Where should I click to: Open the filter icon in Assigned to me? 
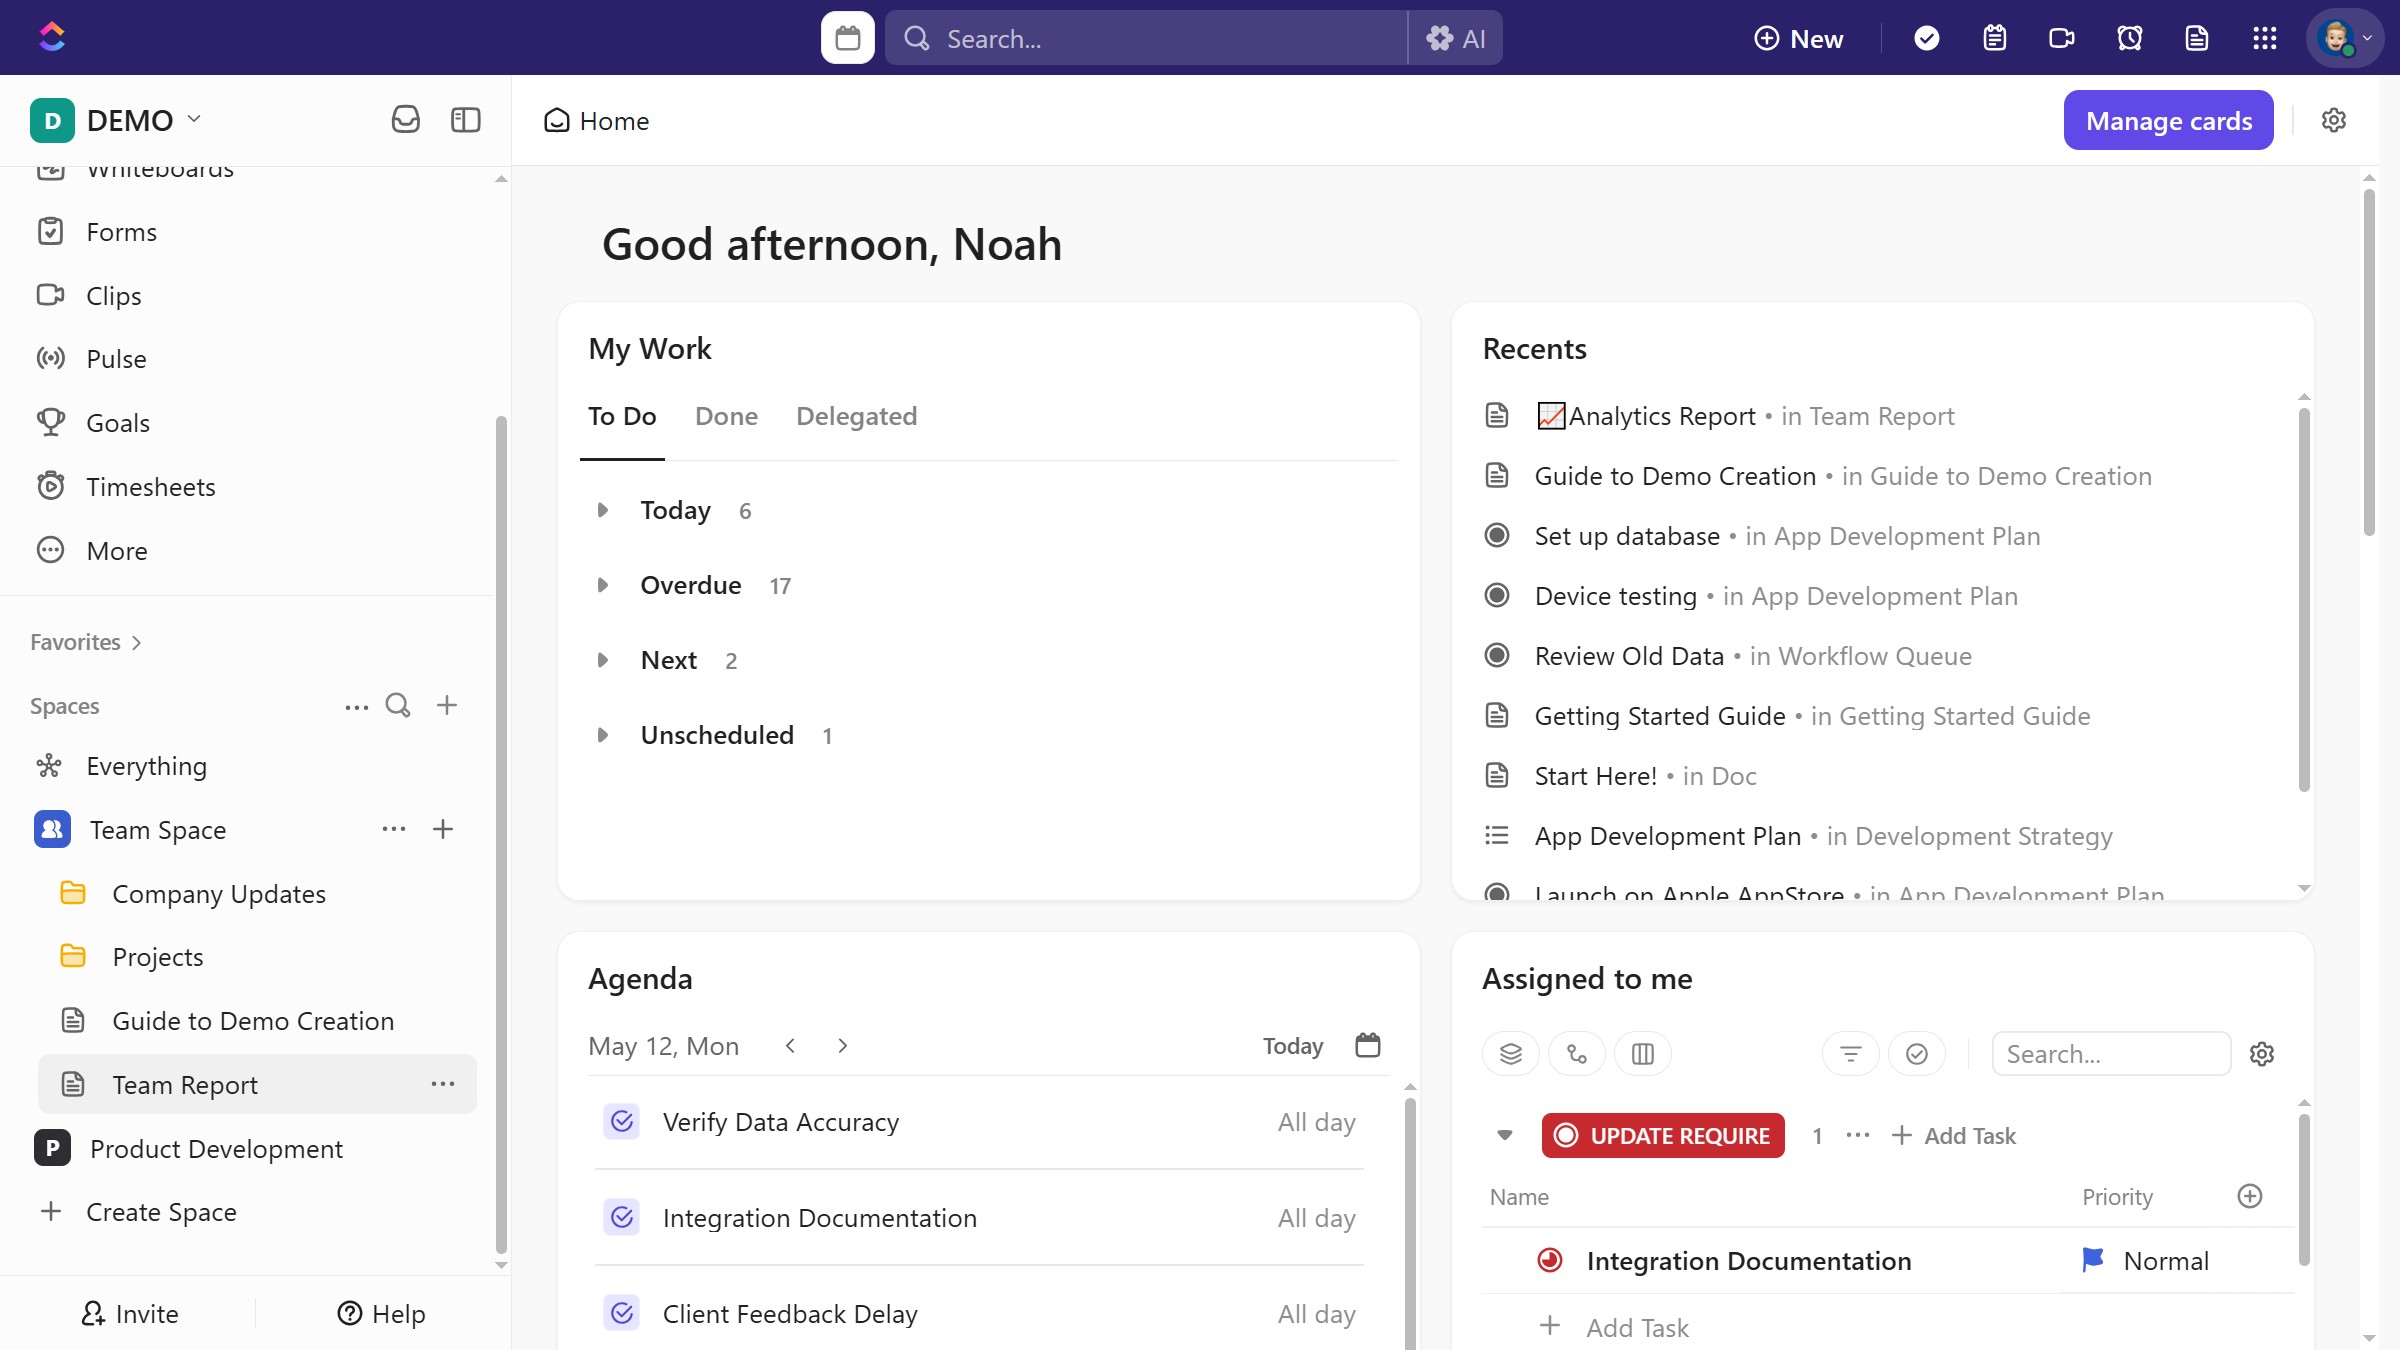tap(1850, 1054)
